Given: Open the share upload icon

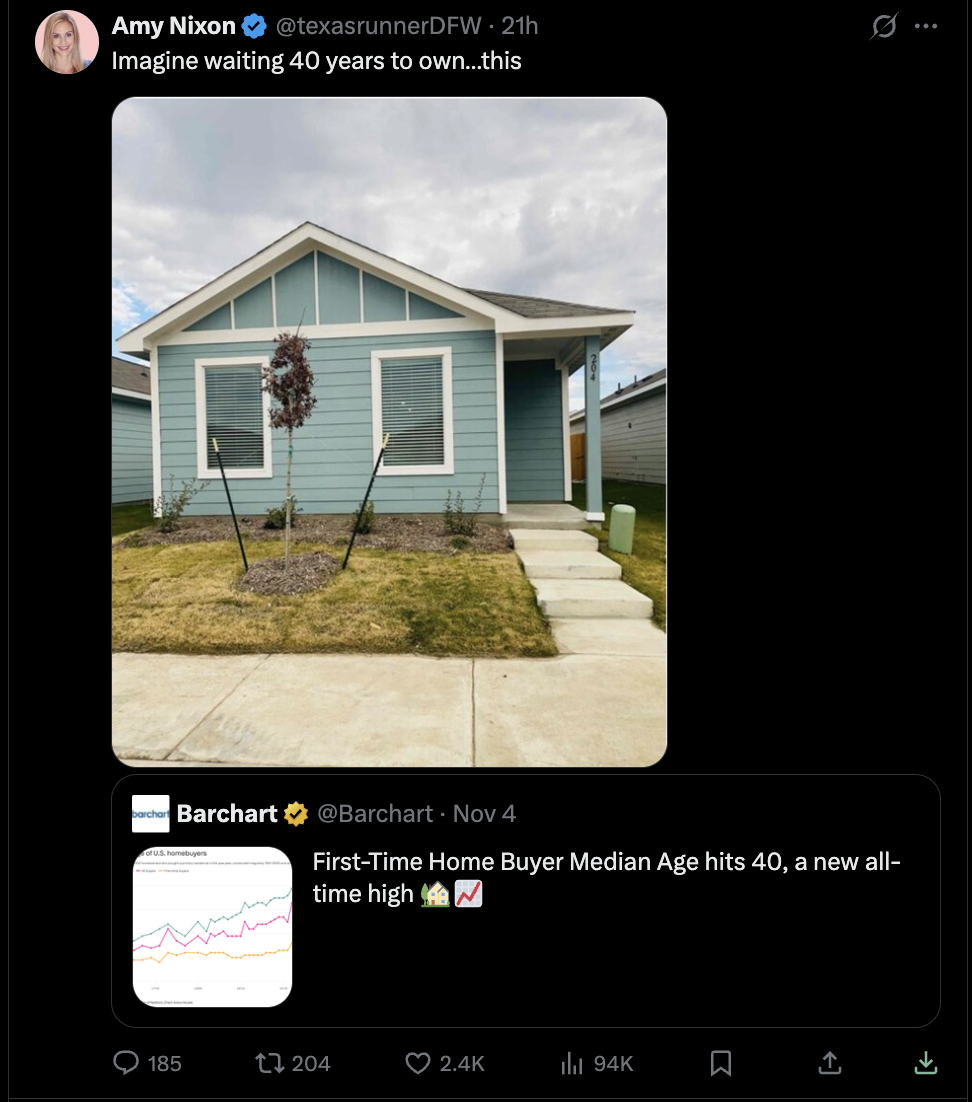Looking at the screenshot, I should click(x=829, y=1063).
